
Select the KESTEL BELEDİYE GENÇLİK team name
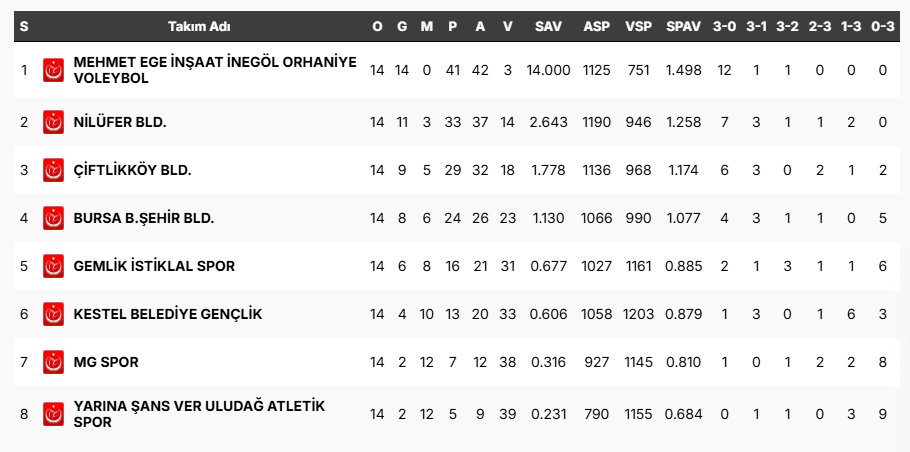(168, 314)
